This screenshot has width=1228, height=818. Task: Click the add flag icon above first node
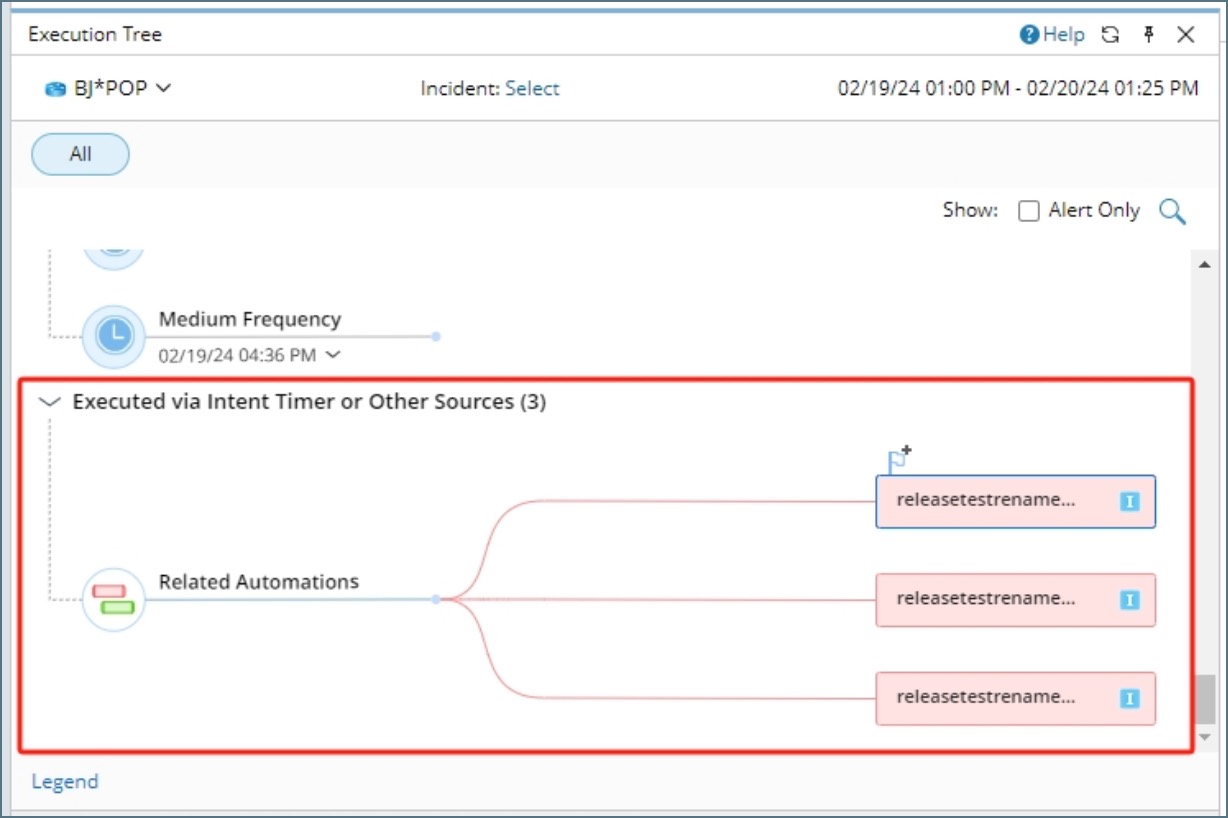pos(899,460)
